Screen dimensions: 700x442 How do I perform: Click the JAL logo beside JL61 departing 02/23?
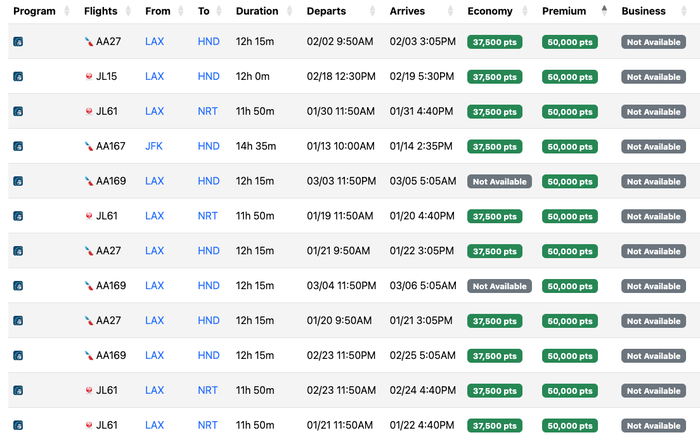click(x=89, y=390)
